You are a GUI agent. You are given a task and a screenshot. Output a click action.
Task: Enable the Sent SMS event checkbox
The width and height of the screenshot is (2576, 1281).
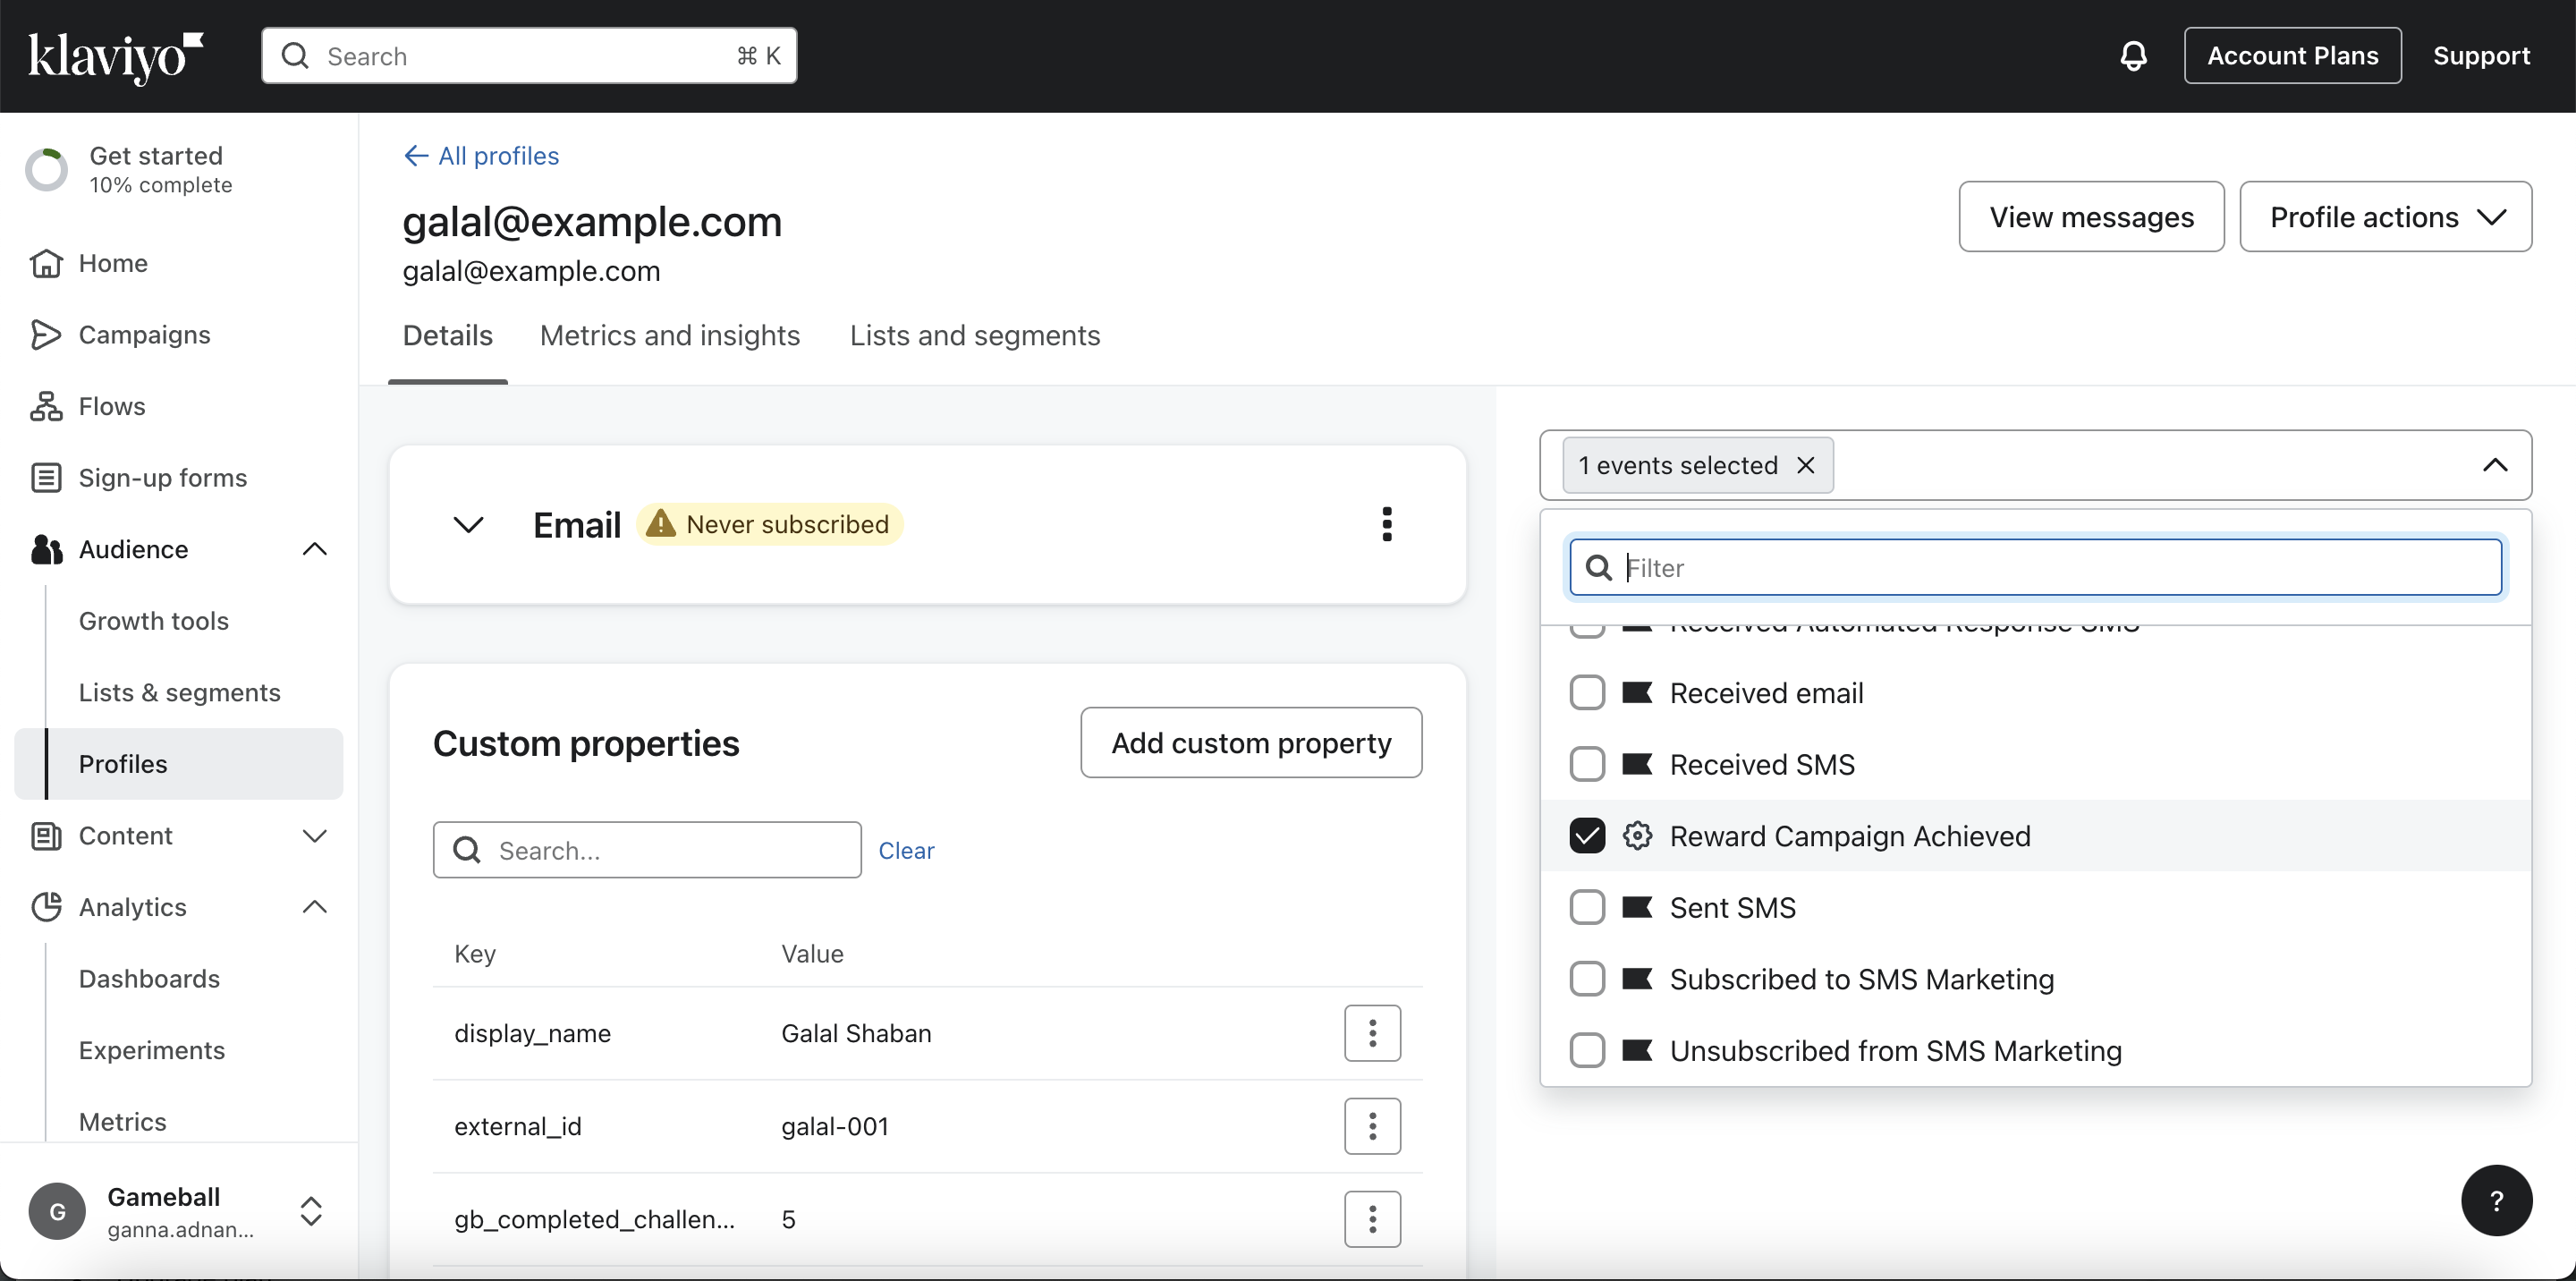(1587, 907)
